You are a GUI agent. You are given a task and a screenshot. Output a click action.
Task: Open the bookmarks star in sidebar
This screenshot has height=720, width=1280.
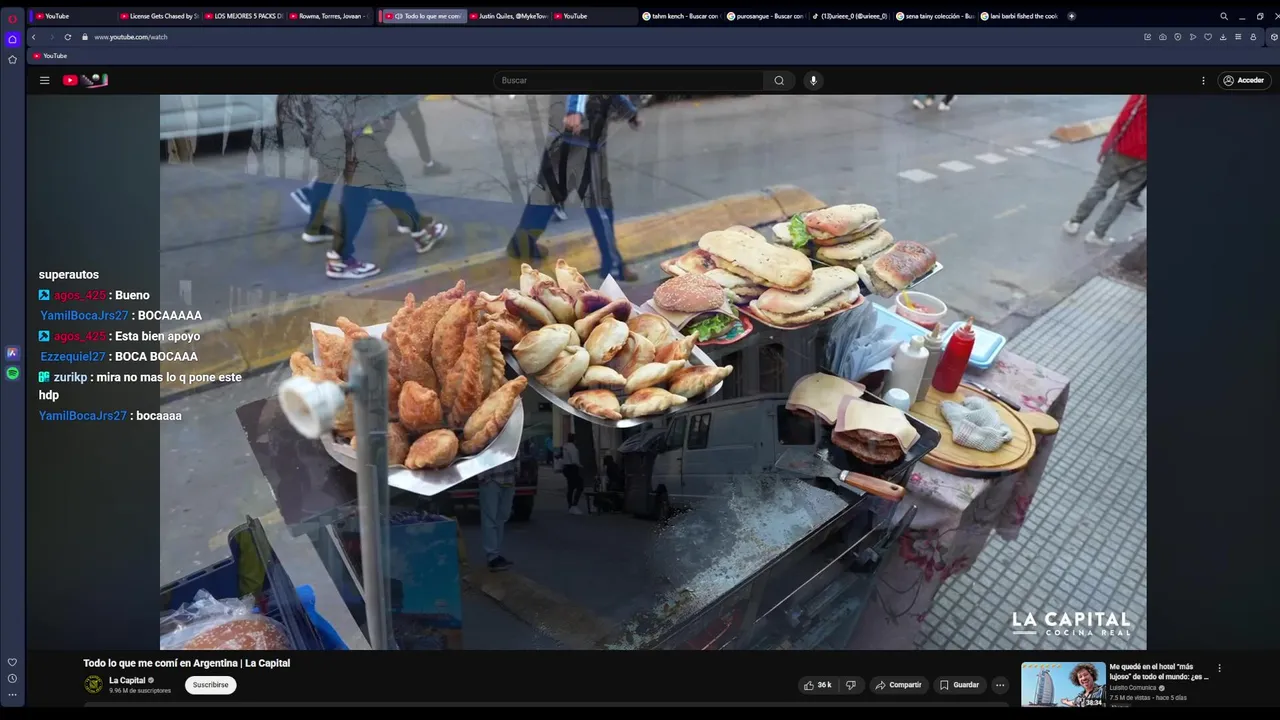tap(12, 59)
